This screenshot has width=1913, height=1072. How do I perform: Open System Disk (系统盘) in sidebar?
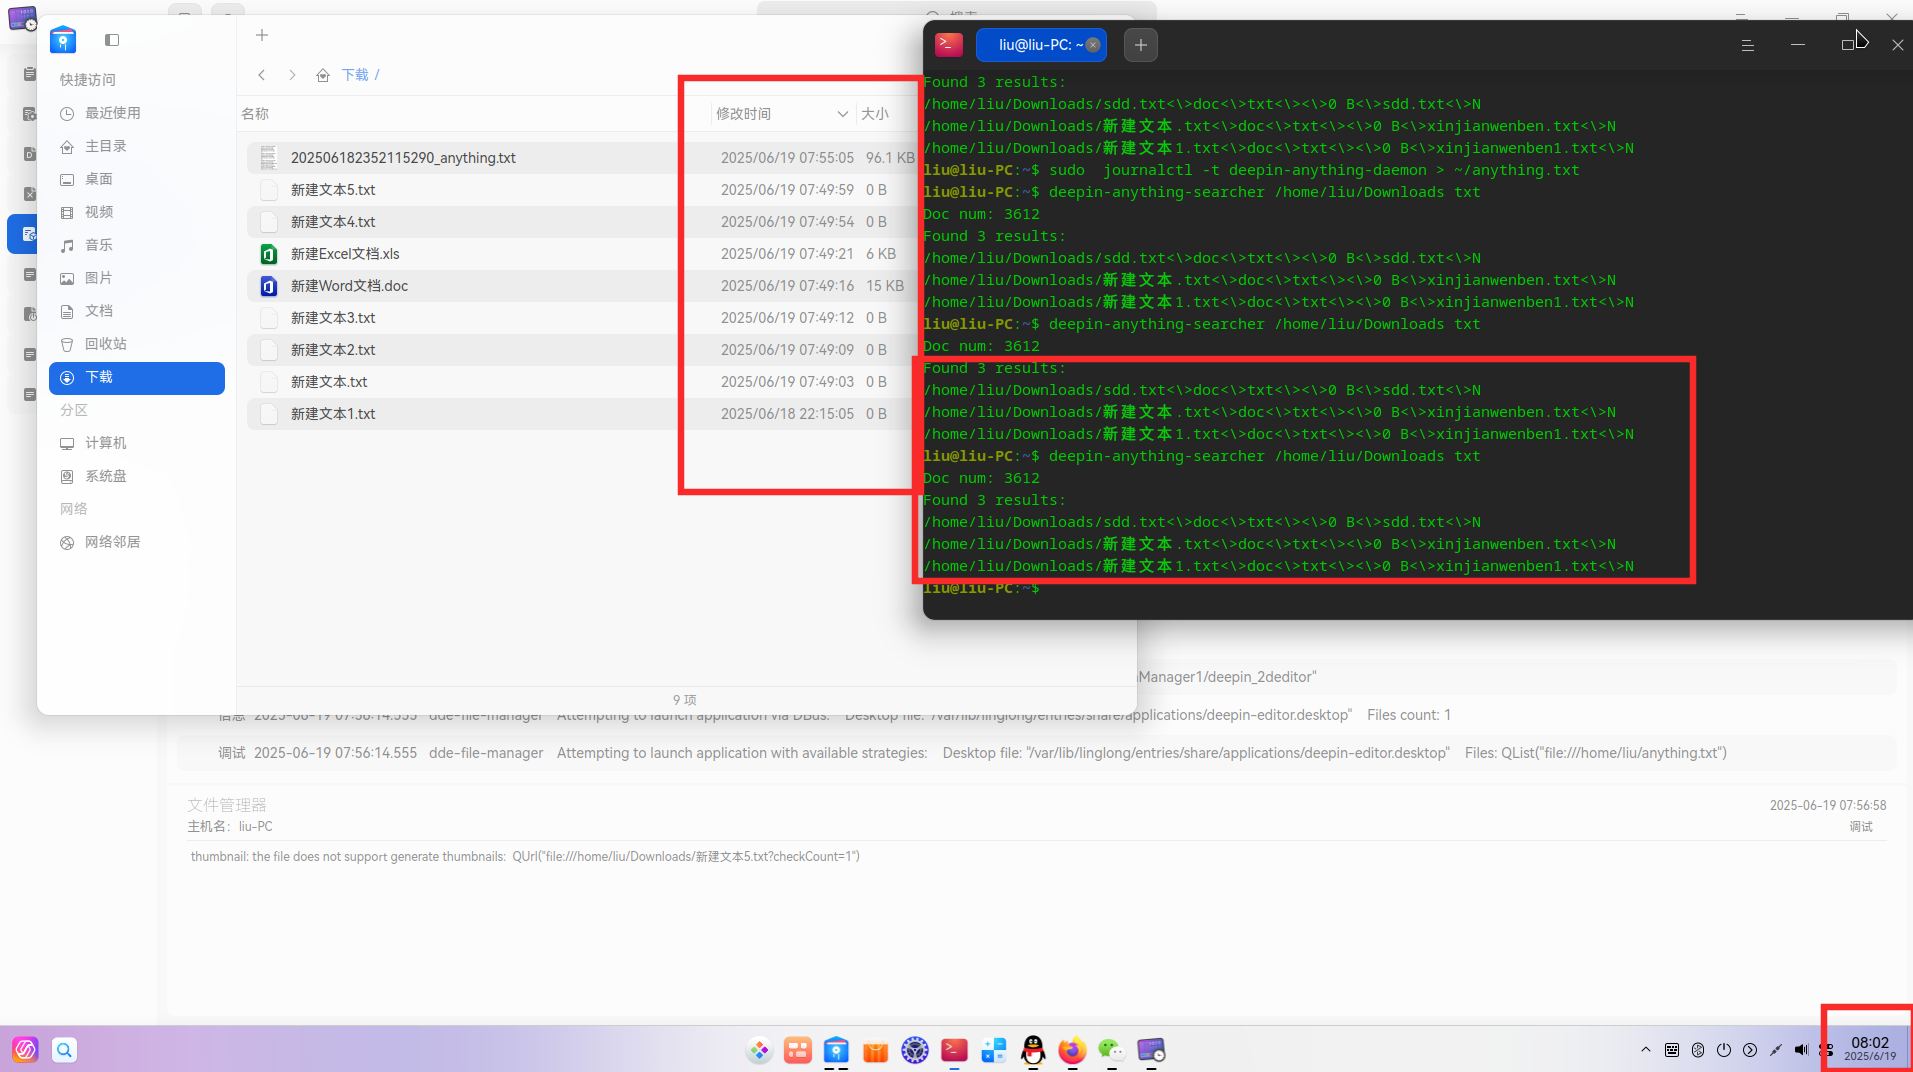[x=136, y=476]
